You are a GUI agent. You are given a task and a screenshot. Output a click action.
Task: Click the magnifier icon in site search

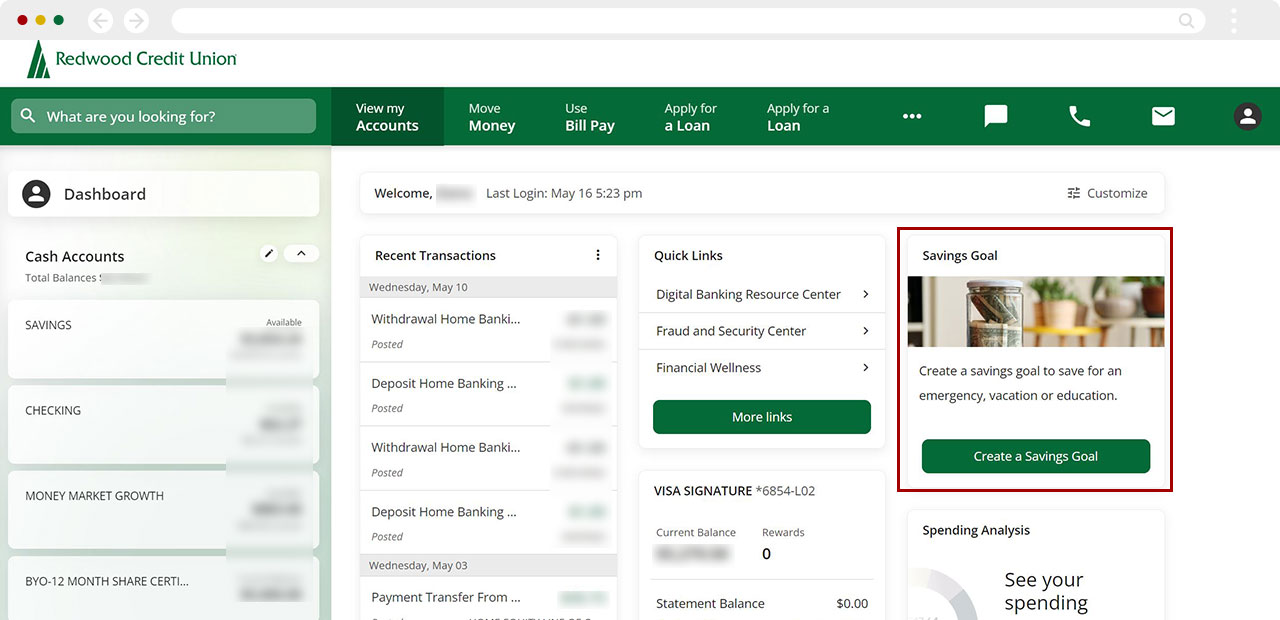point(28,116)
